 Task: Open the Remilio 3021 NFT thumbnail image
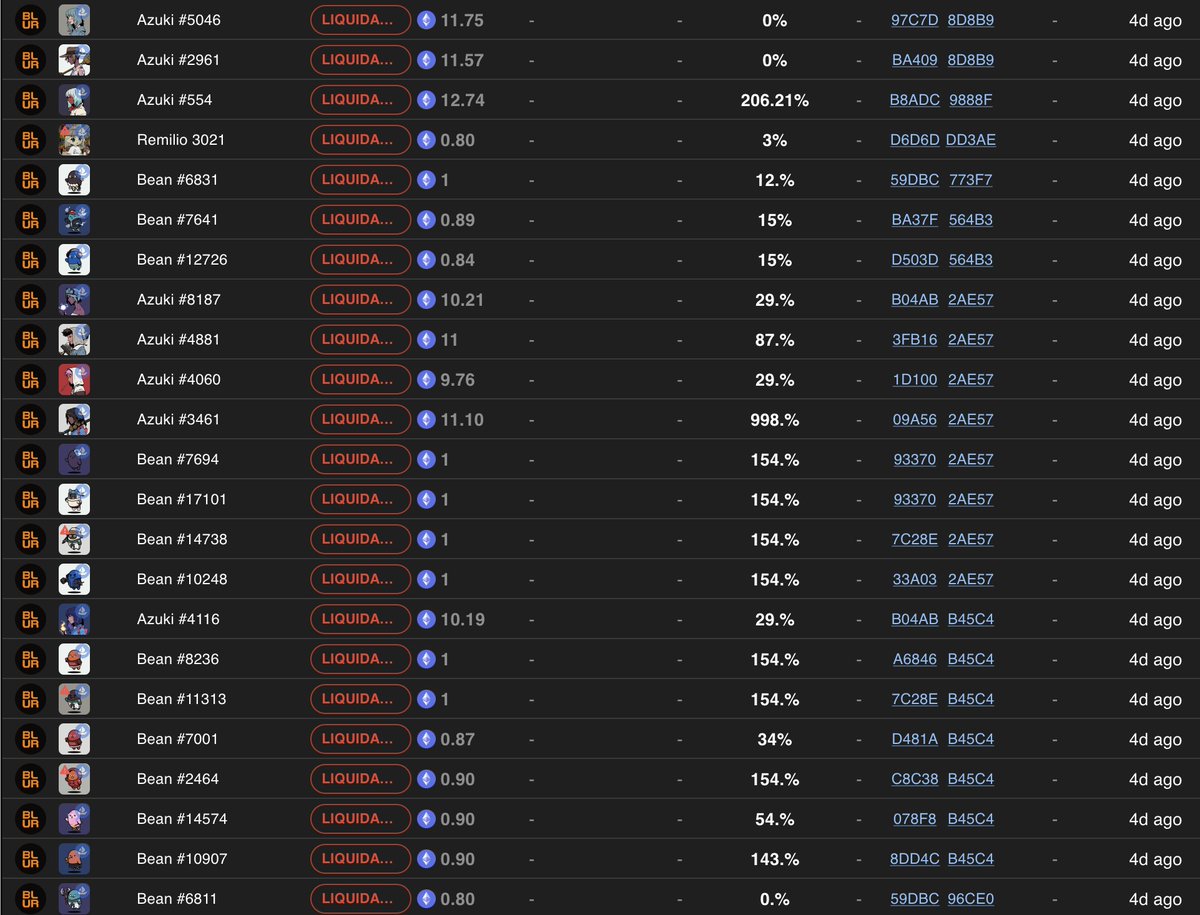75,140
